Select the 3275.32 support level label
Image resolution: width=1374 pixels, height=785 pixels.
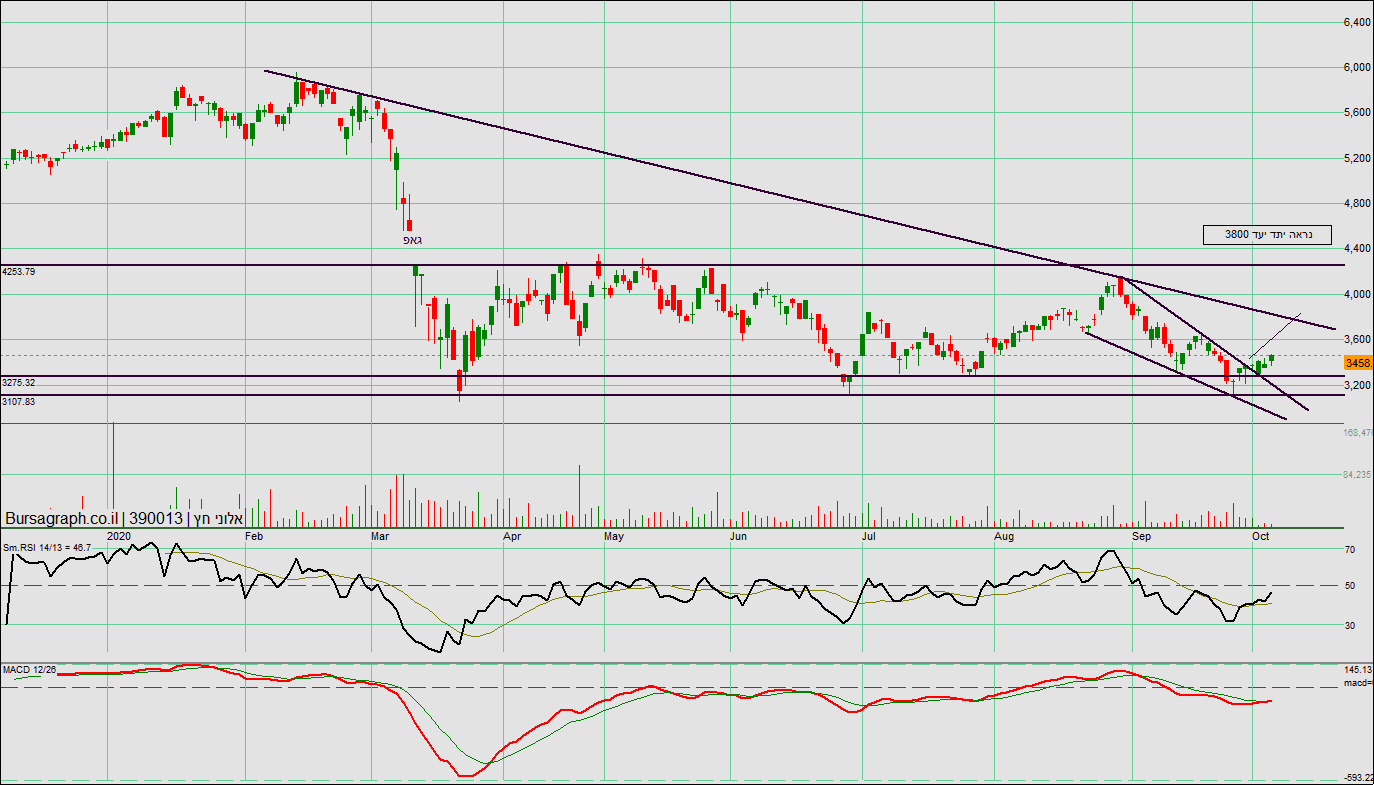(x=19, y=383)
